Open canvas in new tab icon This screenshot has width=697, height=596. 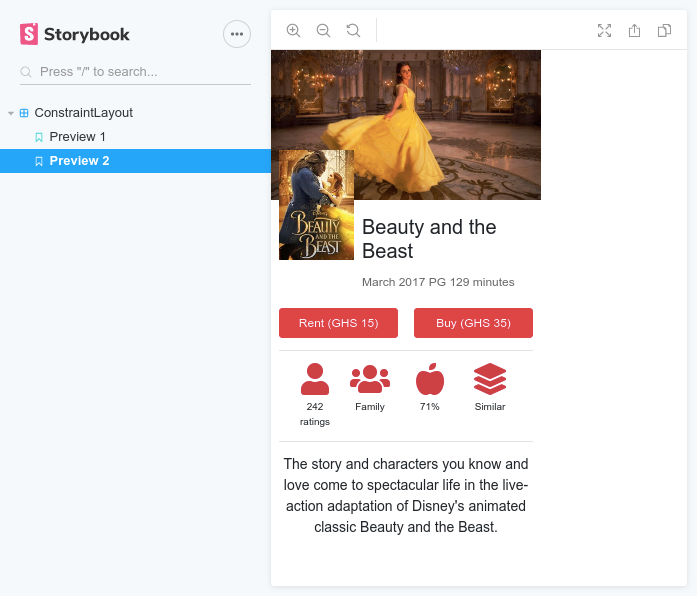click(634, 31)
